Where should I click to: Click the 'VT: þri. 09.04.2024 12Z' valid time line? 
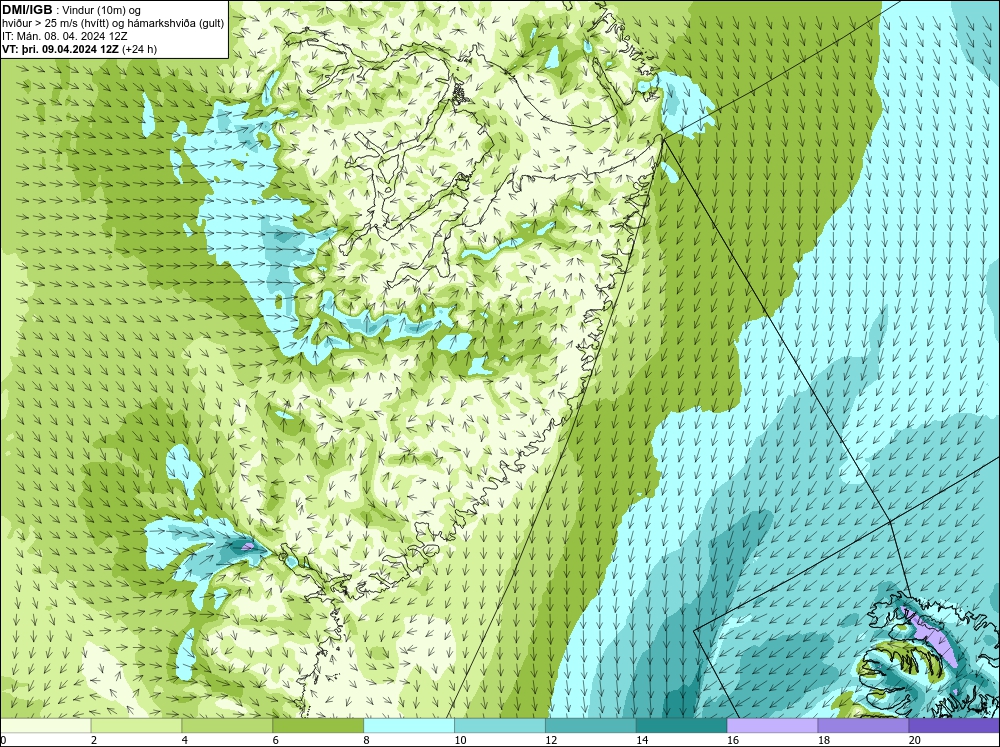pos(80,49)
